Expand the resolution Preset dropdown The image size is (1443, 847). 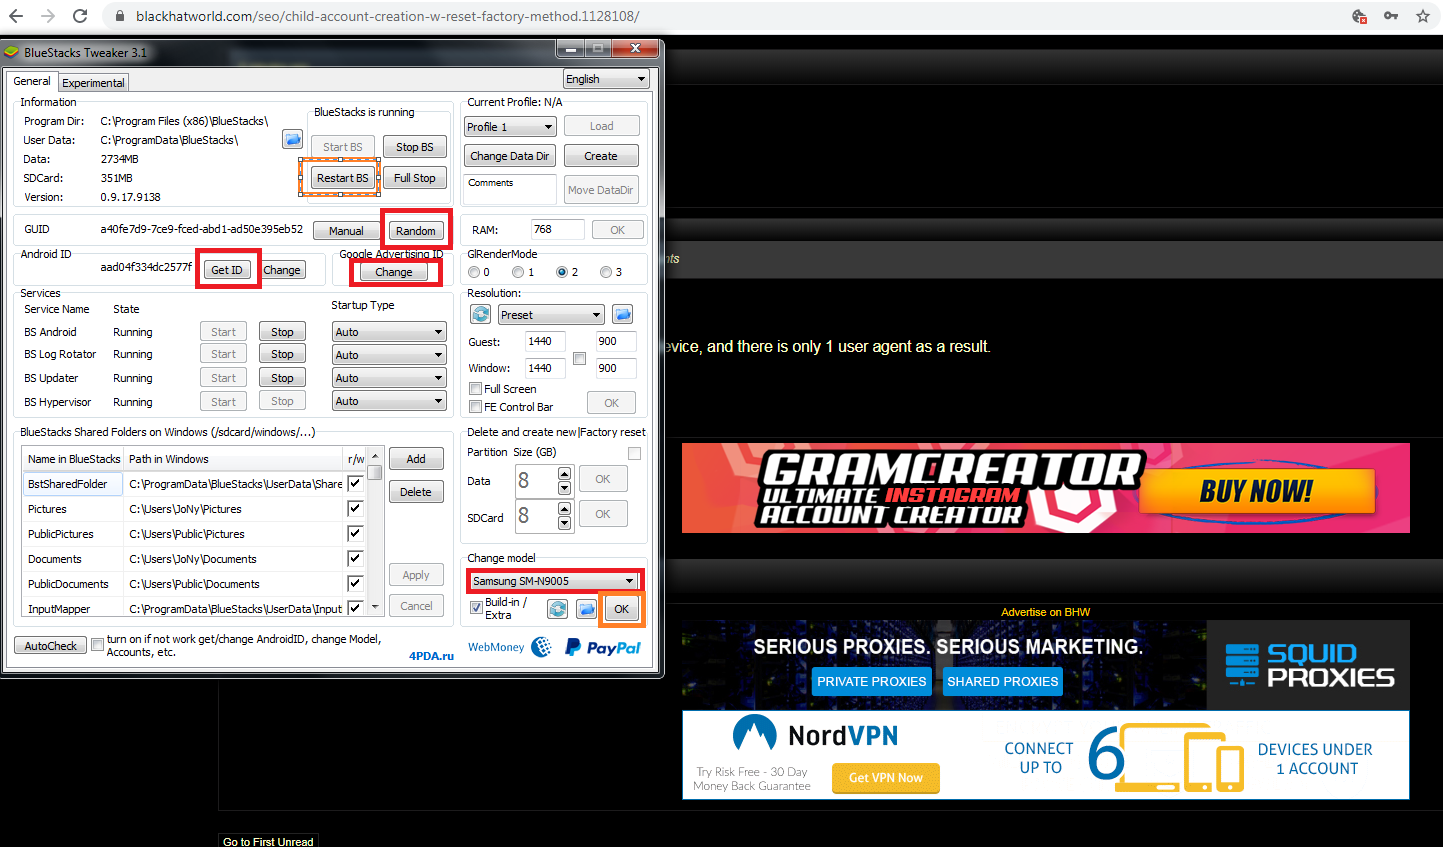(551, 315)
